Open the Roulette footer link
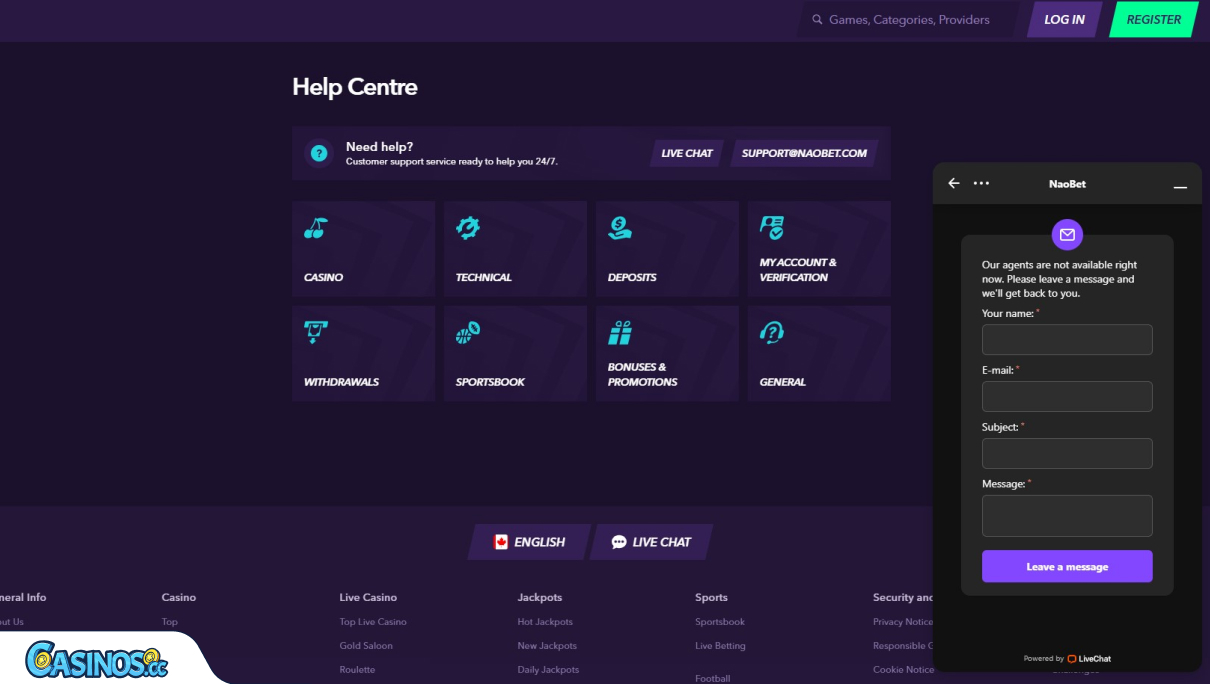This screenshot has height=684, width=1210. (x=357, y=670)
